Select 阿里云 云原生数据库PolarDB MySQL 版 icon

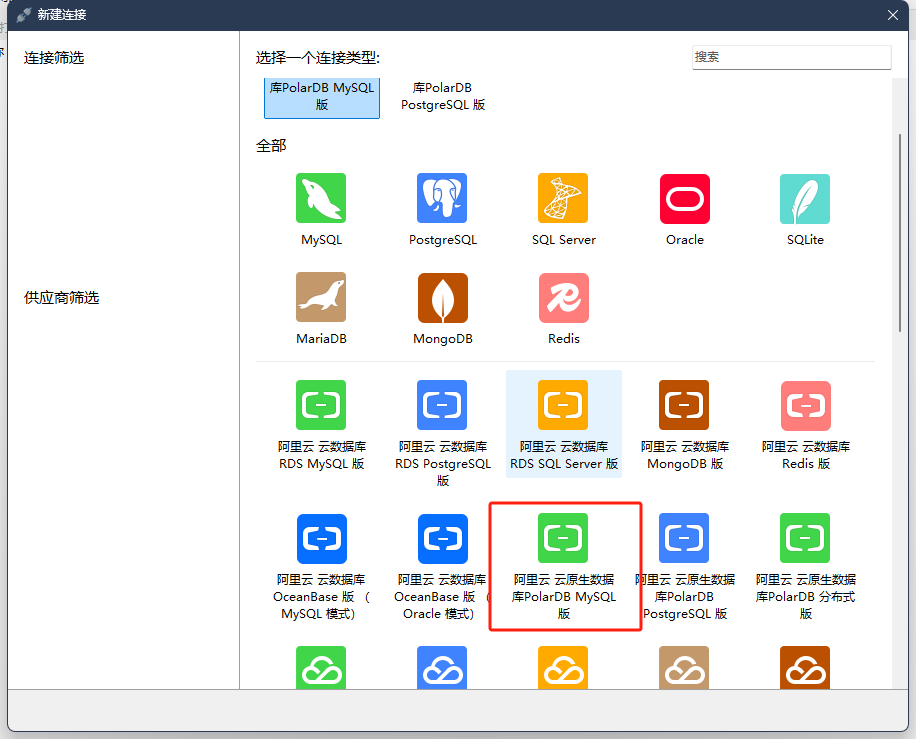click(563, 538)
